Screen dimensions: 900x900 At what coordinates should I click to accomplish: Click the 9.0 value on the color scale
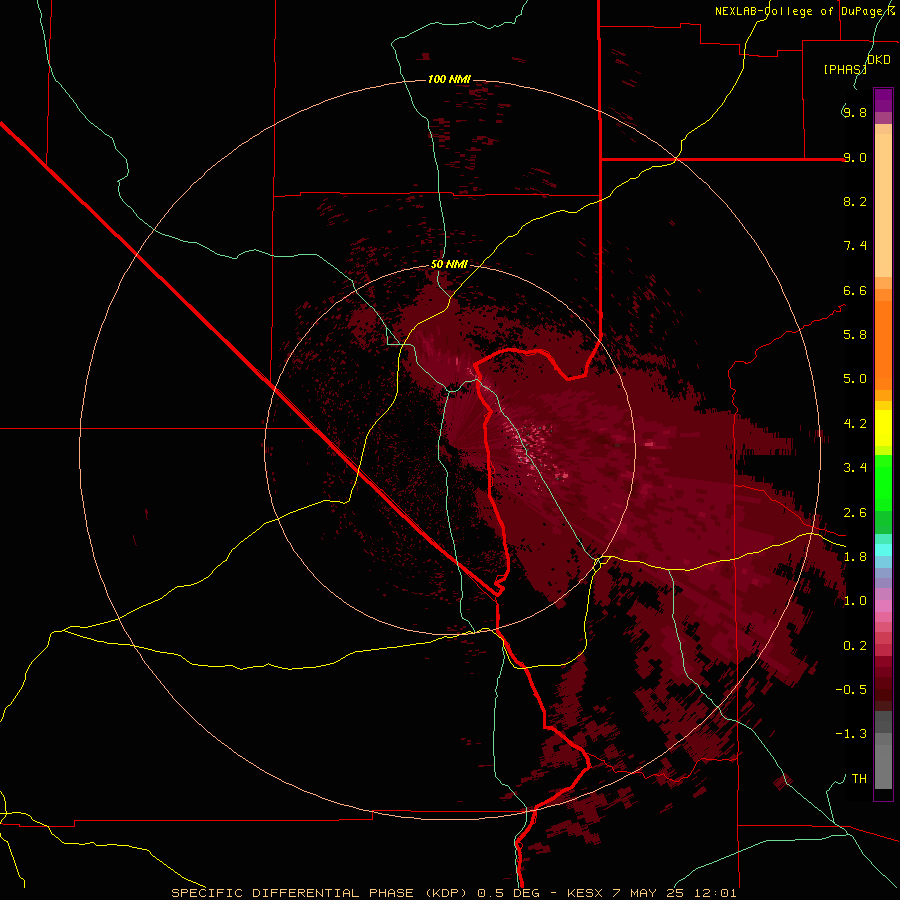855,157
